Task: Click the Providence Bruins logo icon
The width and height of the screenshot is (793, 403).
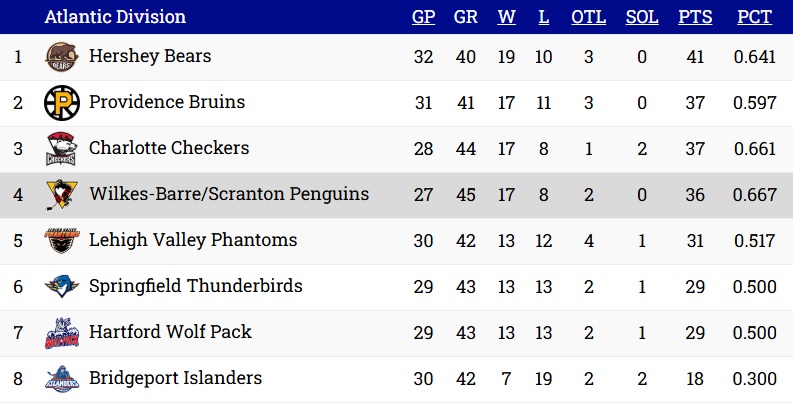Action: point(62,103)
